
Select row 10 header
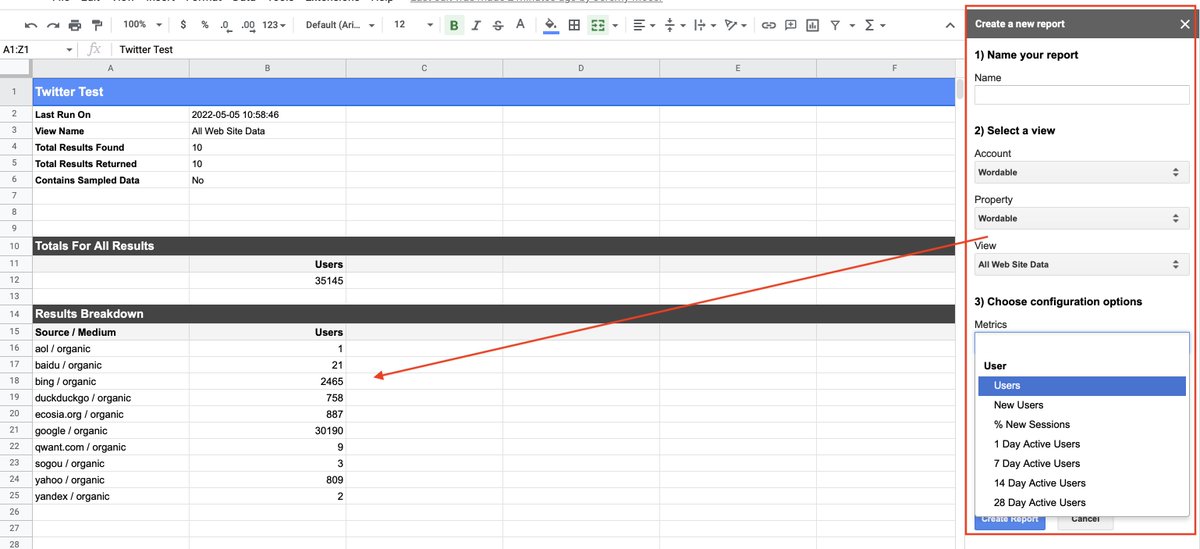[16, 246]
